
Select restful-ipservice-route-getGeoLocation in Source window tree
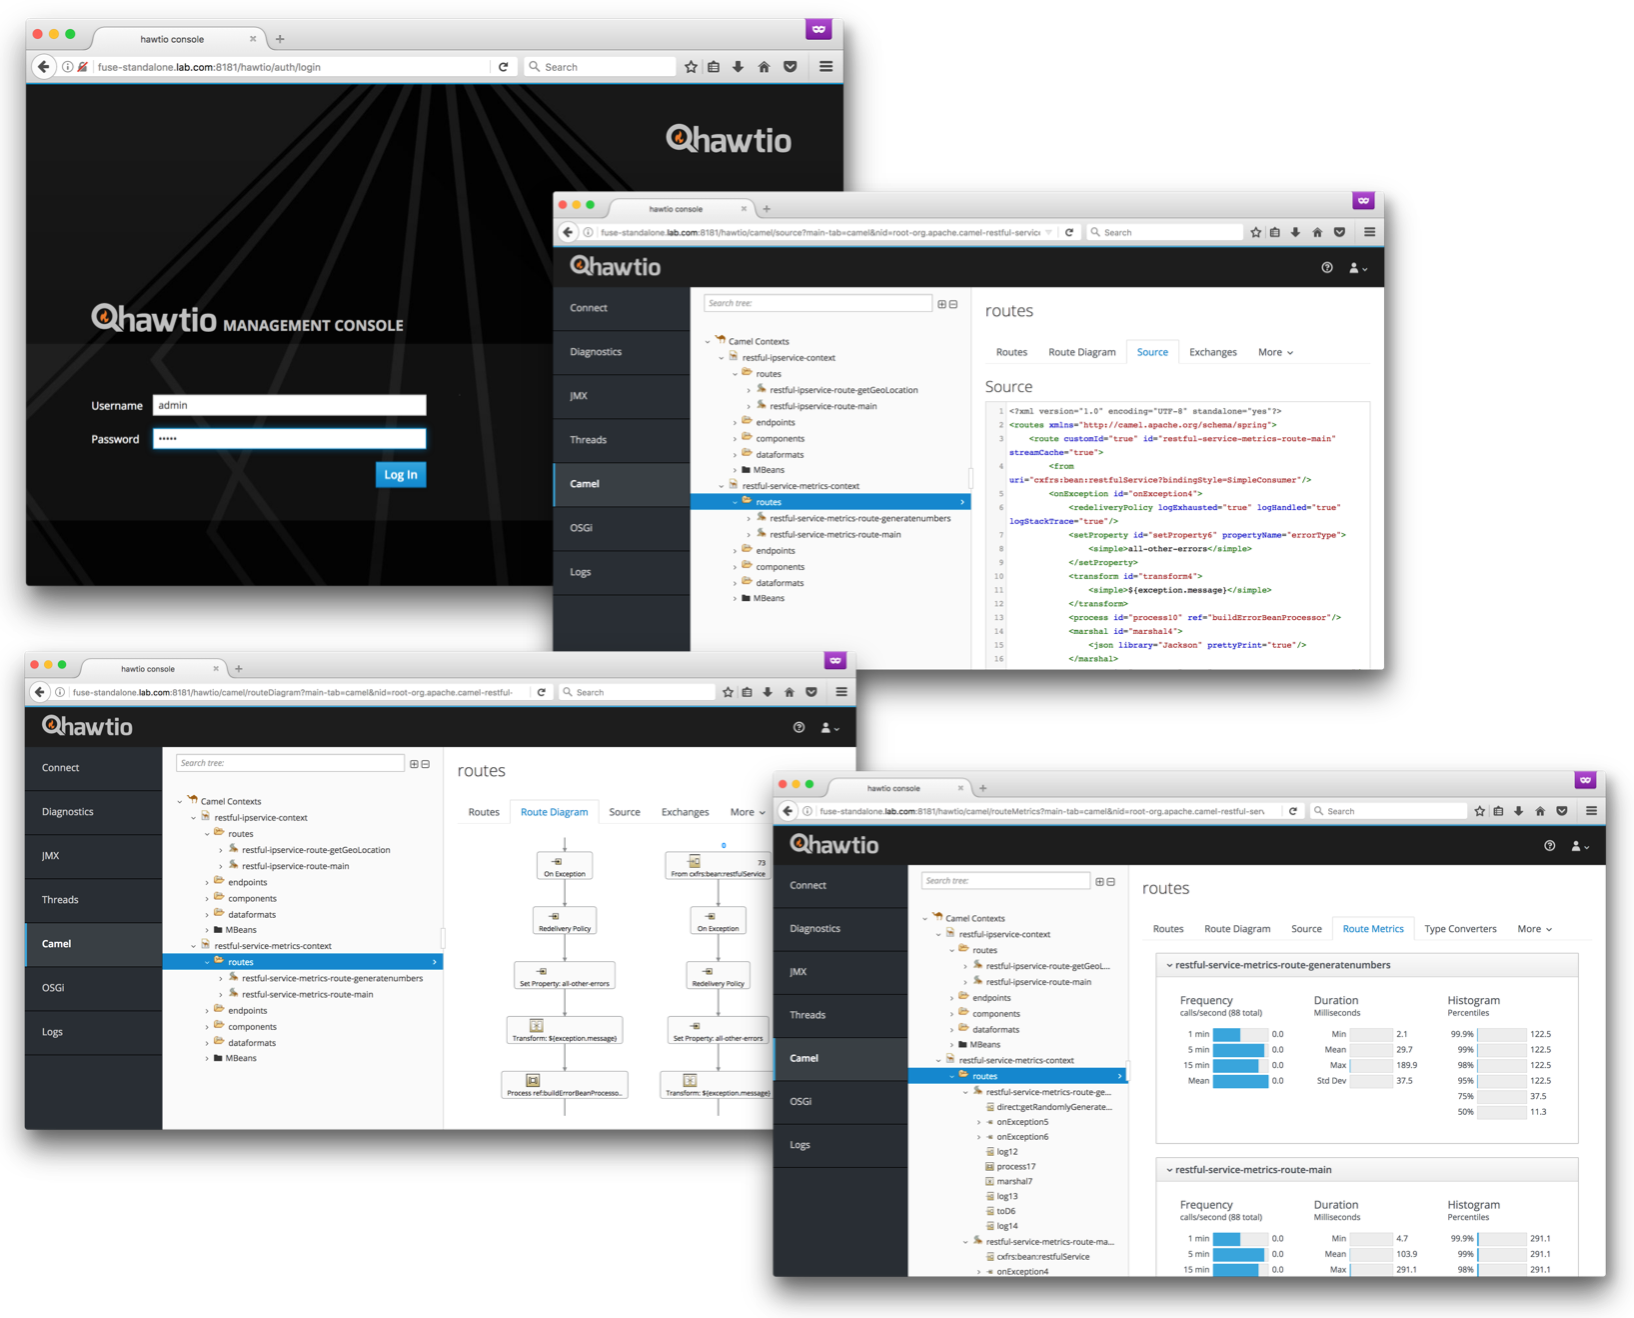843,390
